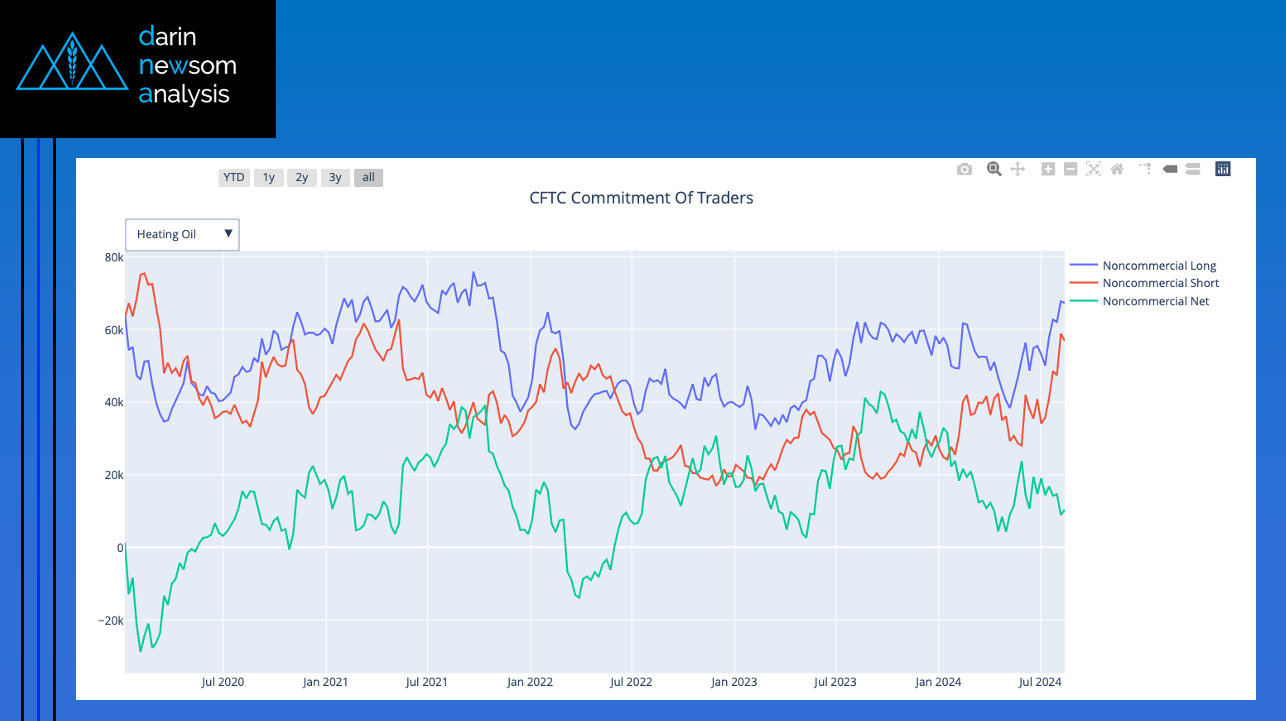Show closest data on hover icon
The width and height of the screenshot is (1286, 721).
[x=1169, y=170]
